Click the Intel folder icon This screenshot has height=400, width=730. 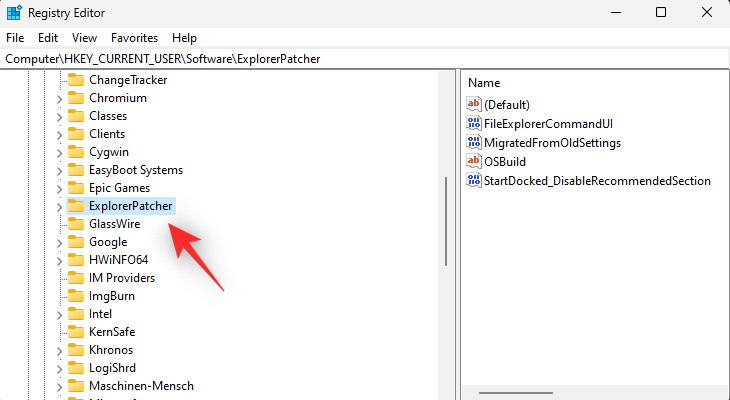coord(75,314)
